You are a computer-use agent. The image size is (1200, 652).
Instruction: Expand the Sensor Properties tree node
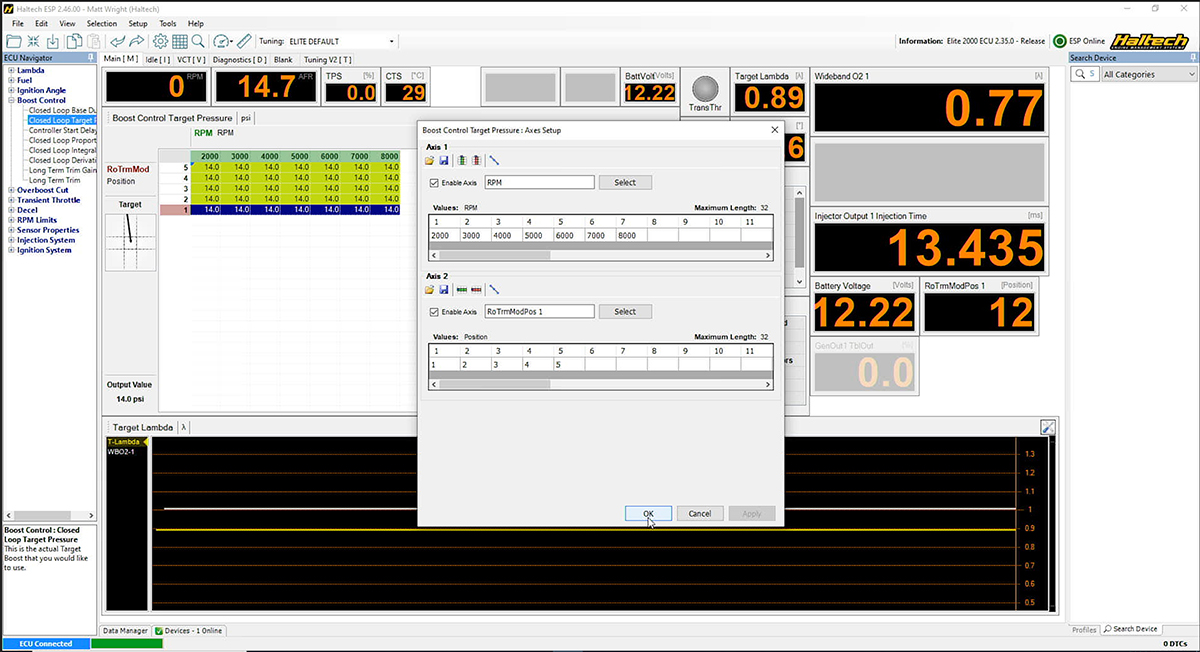tap(11, 230)
